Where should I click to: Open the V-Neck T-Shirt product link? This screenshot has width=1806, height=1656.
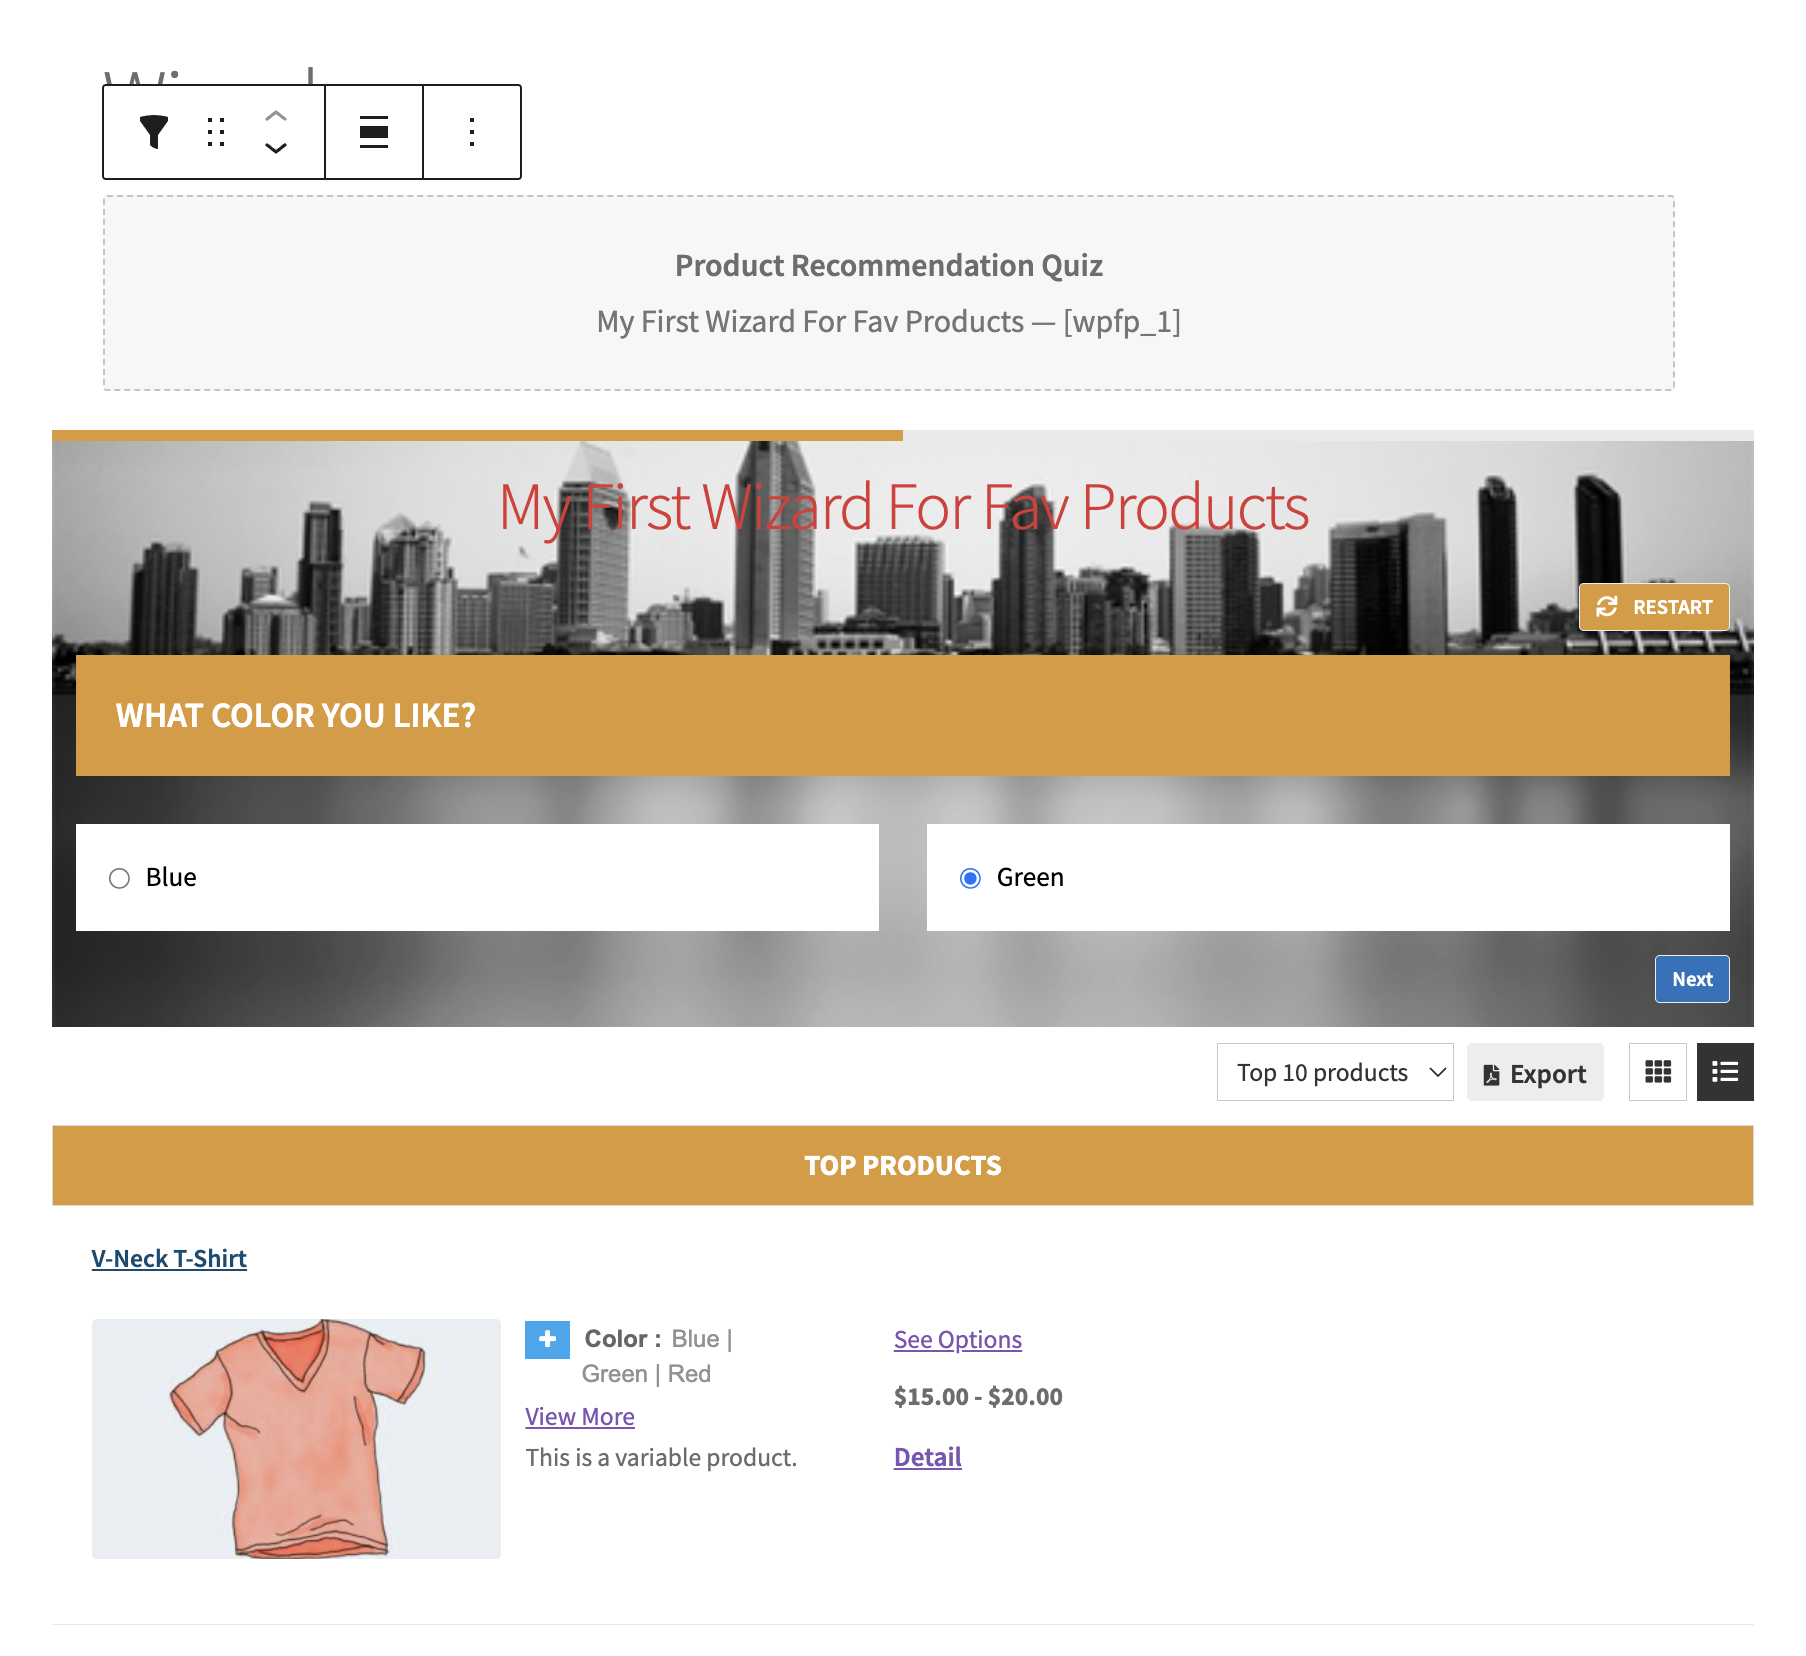point(169,1258)
